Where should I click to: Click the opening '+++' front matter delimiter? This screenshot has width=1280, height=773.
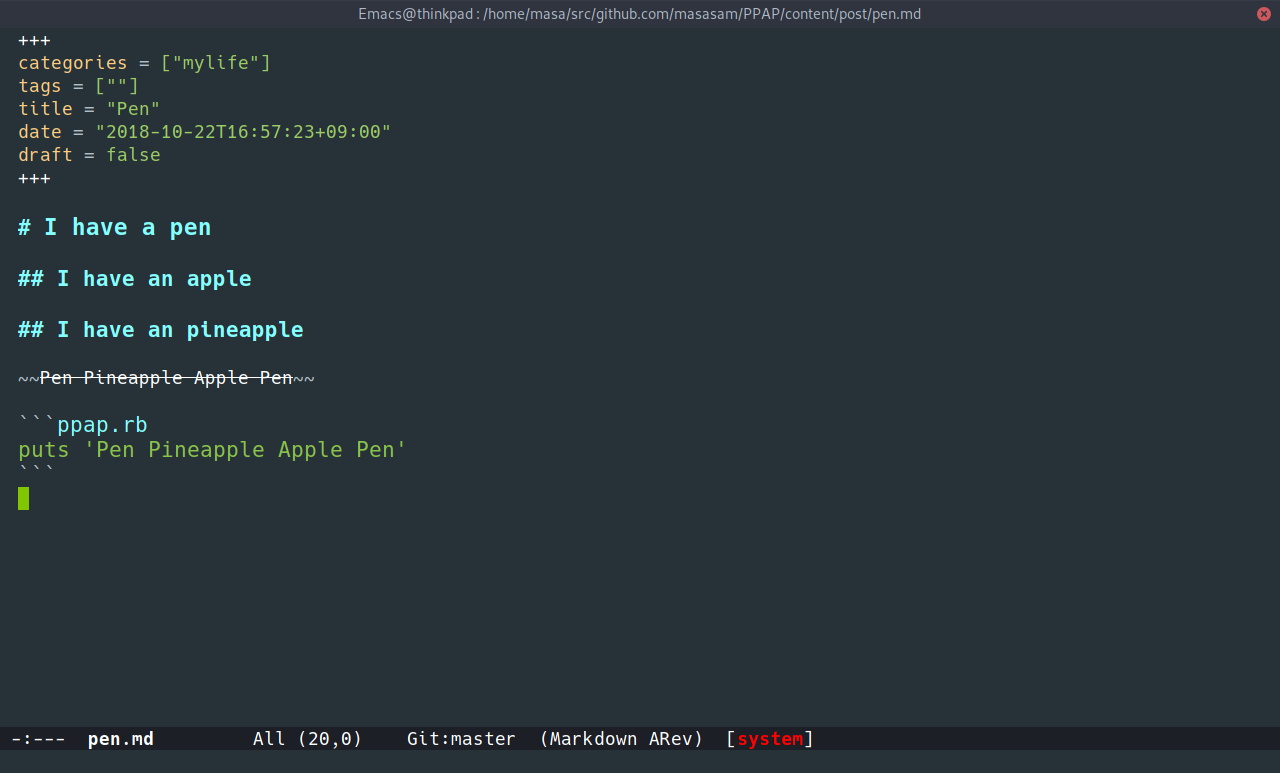[34, 40]
